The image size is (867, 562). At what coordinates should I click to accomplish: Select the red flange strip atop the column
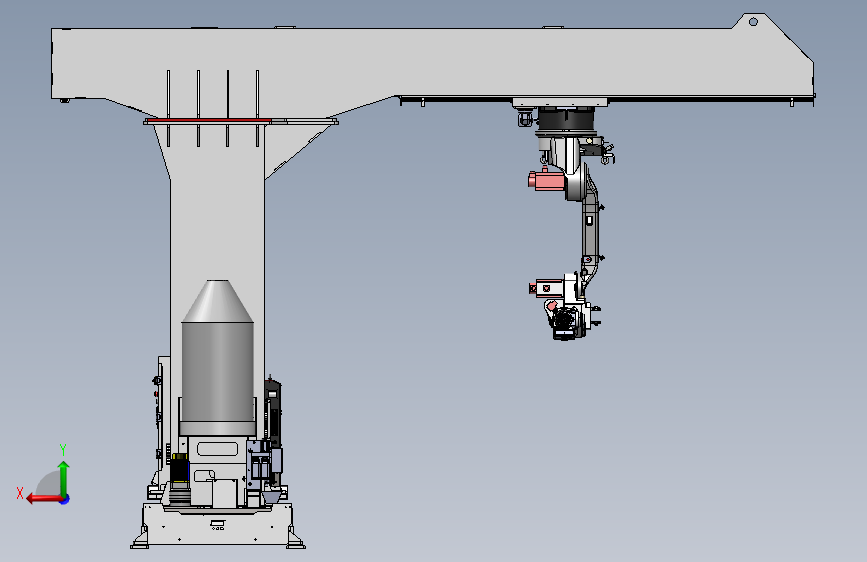click(209, 120)
